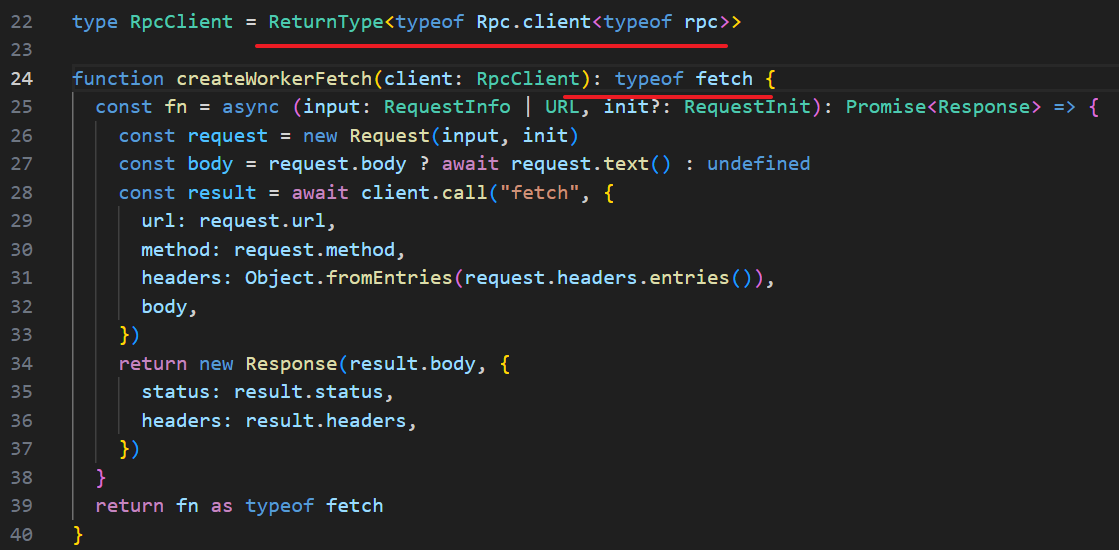The width and height of the screenshot is (1119, 550).
Task: Click the "fetch" string literal on line 28
Action: point(540,193)
